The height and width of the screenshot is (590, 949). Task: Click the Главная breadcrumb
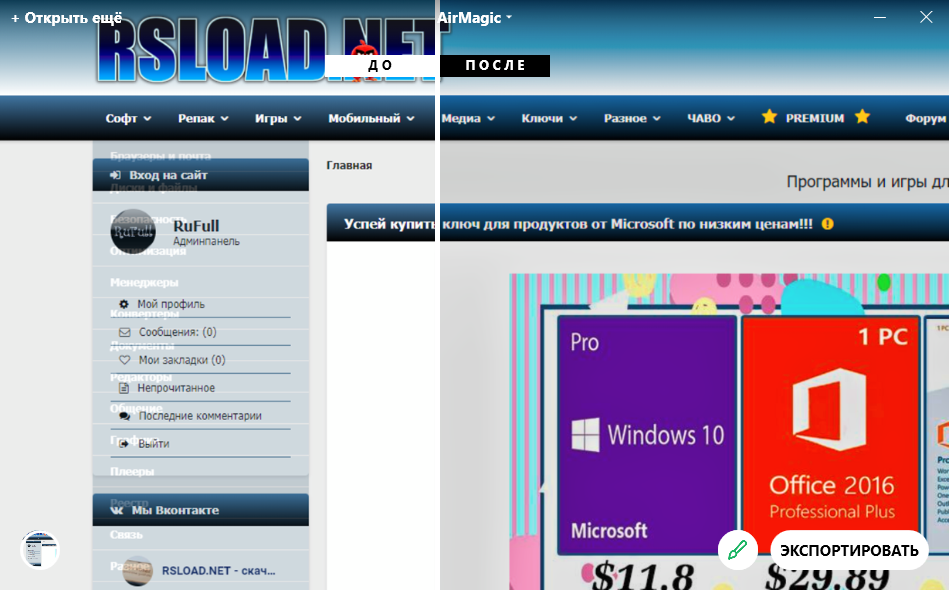click(349, 165)
